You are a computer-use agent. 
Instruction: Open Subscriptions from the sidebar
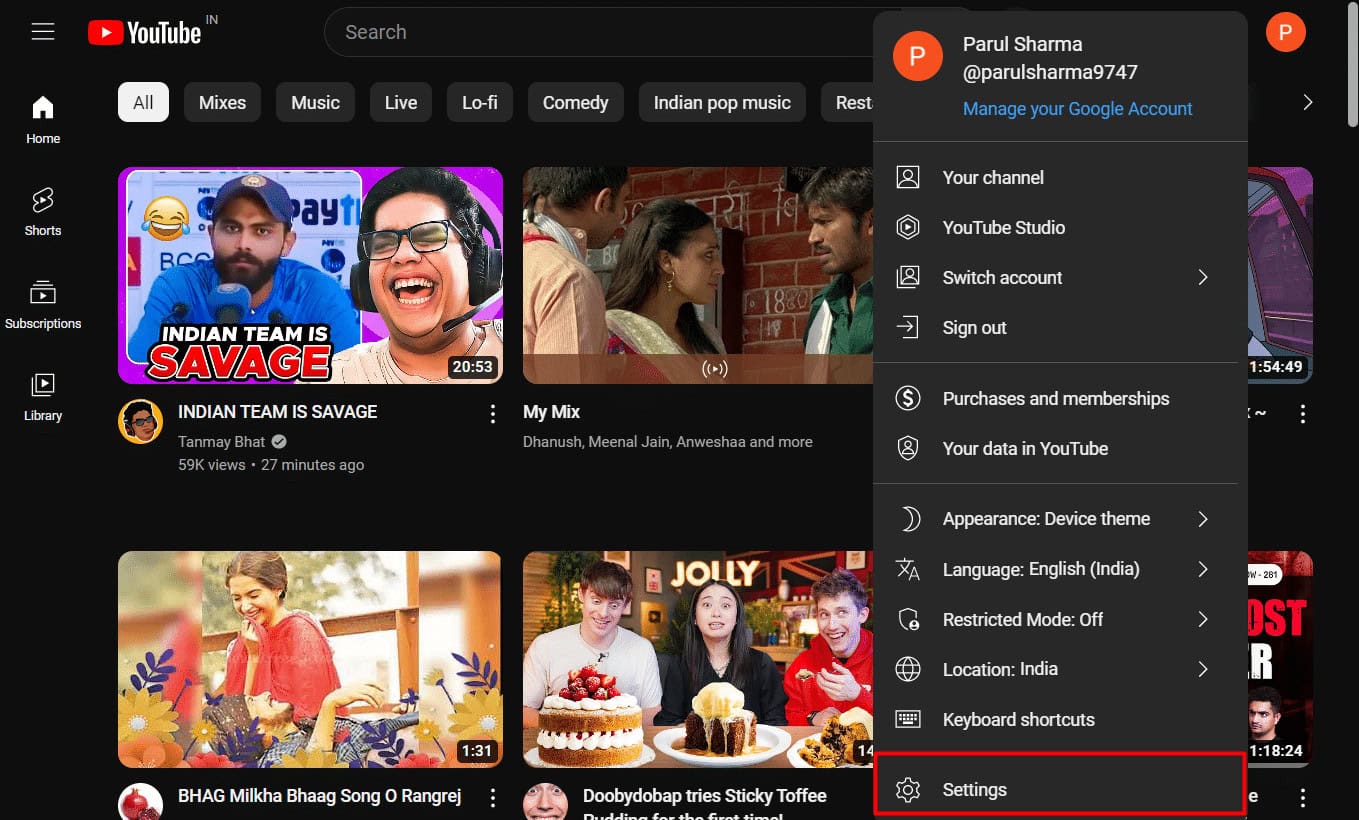(43, 304)
